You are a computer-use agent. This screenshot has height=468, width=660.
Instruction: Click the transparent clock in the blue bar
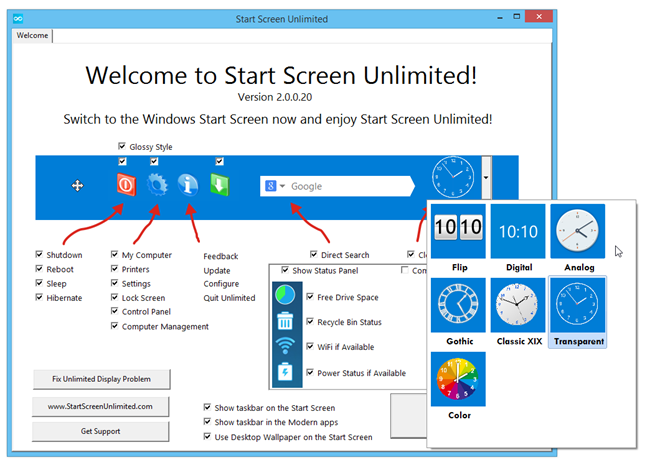click(453, 177)
